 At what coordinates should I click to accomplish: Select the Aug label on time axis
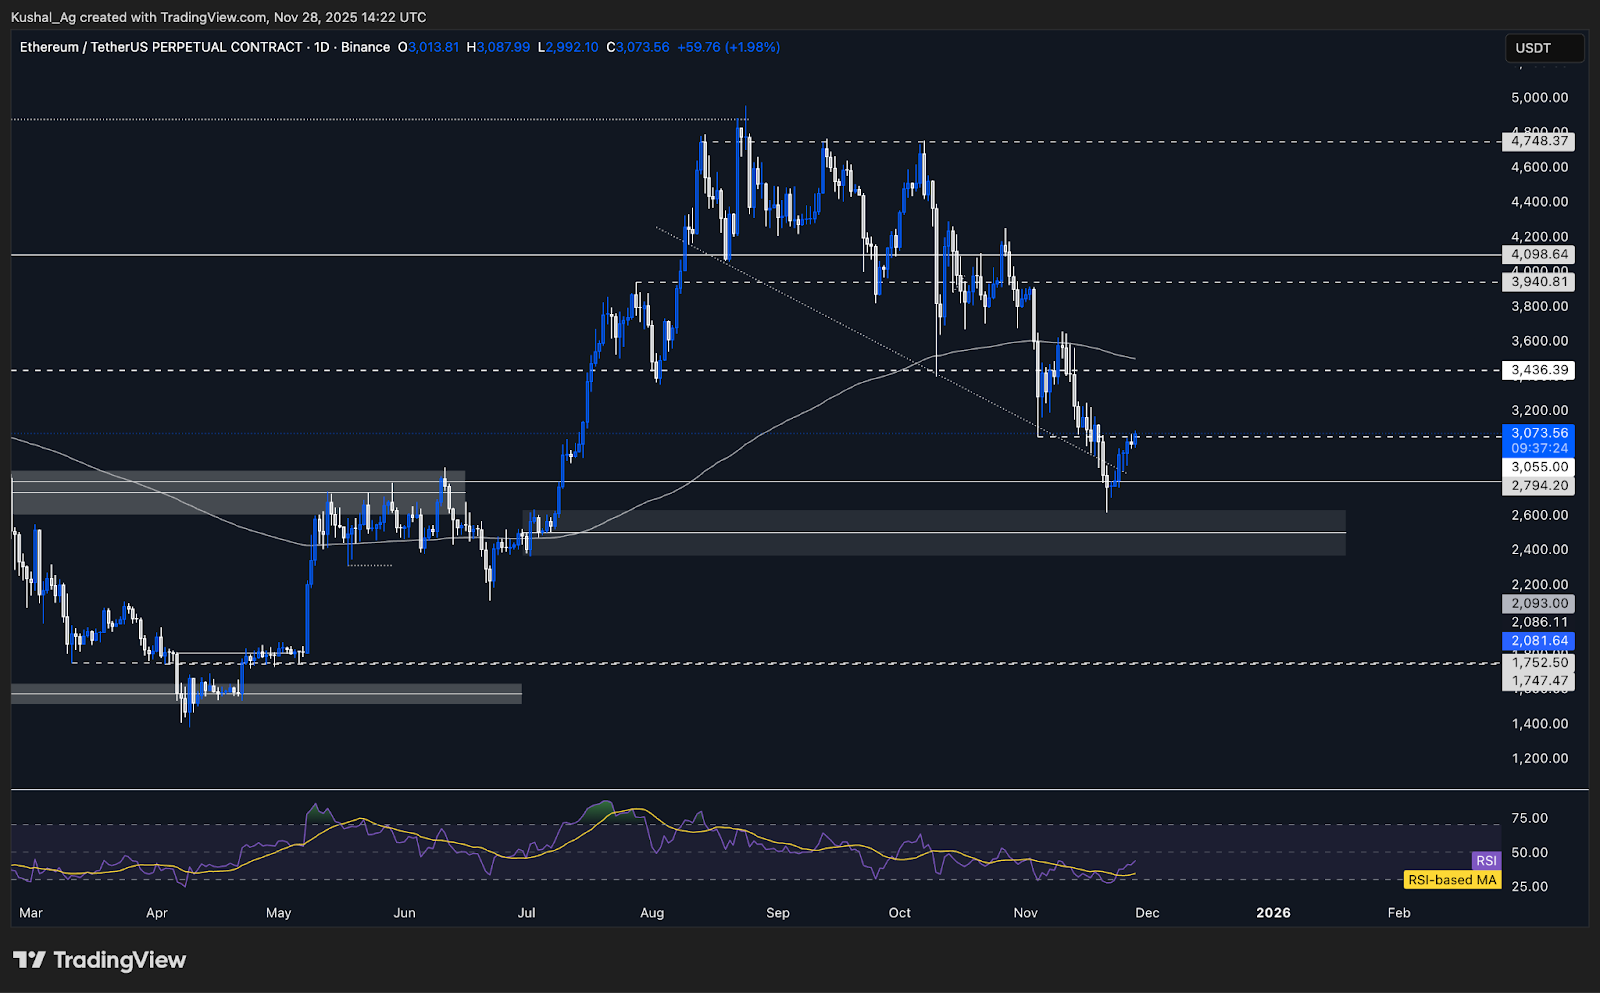click(652, 913)
